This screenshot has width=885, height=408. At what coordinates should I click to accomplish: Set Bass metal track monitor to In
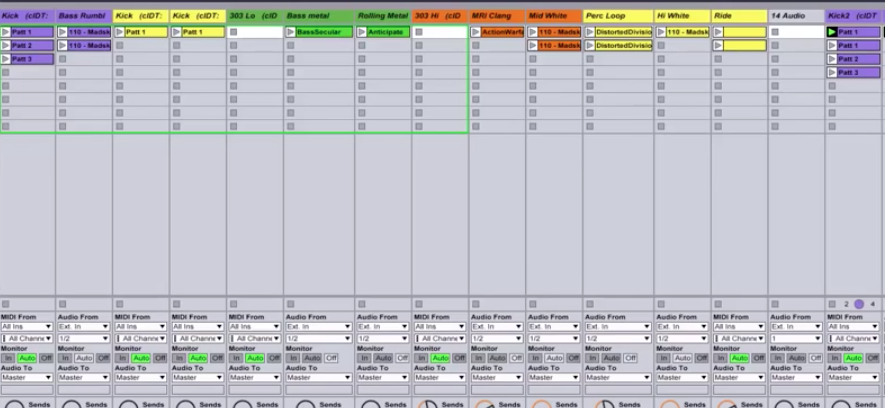[x=293, y=357]
